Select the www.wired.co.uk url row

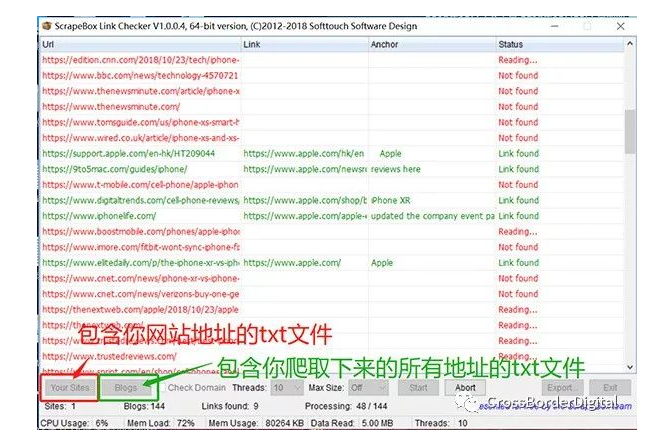141,138
